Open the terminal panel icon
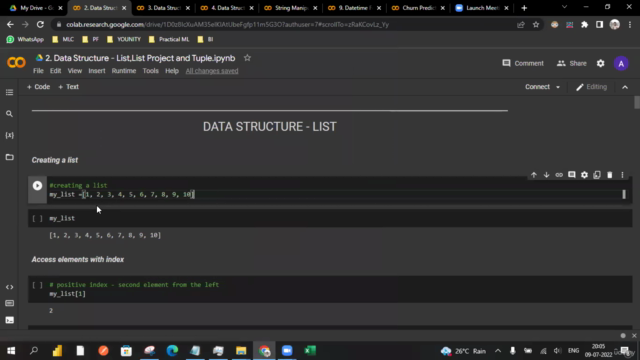640x360 pixels. [9, 320]
